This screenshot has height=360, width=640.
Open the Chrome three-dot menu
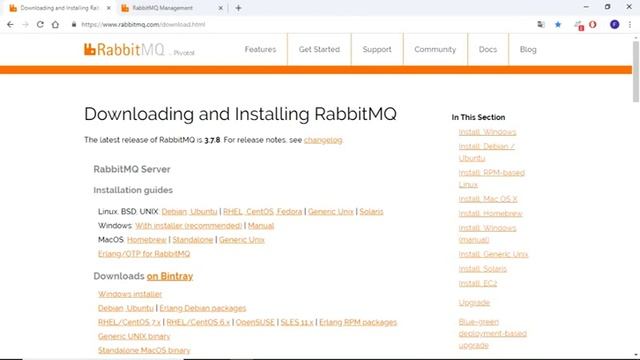coord(630,24)
